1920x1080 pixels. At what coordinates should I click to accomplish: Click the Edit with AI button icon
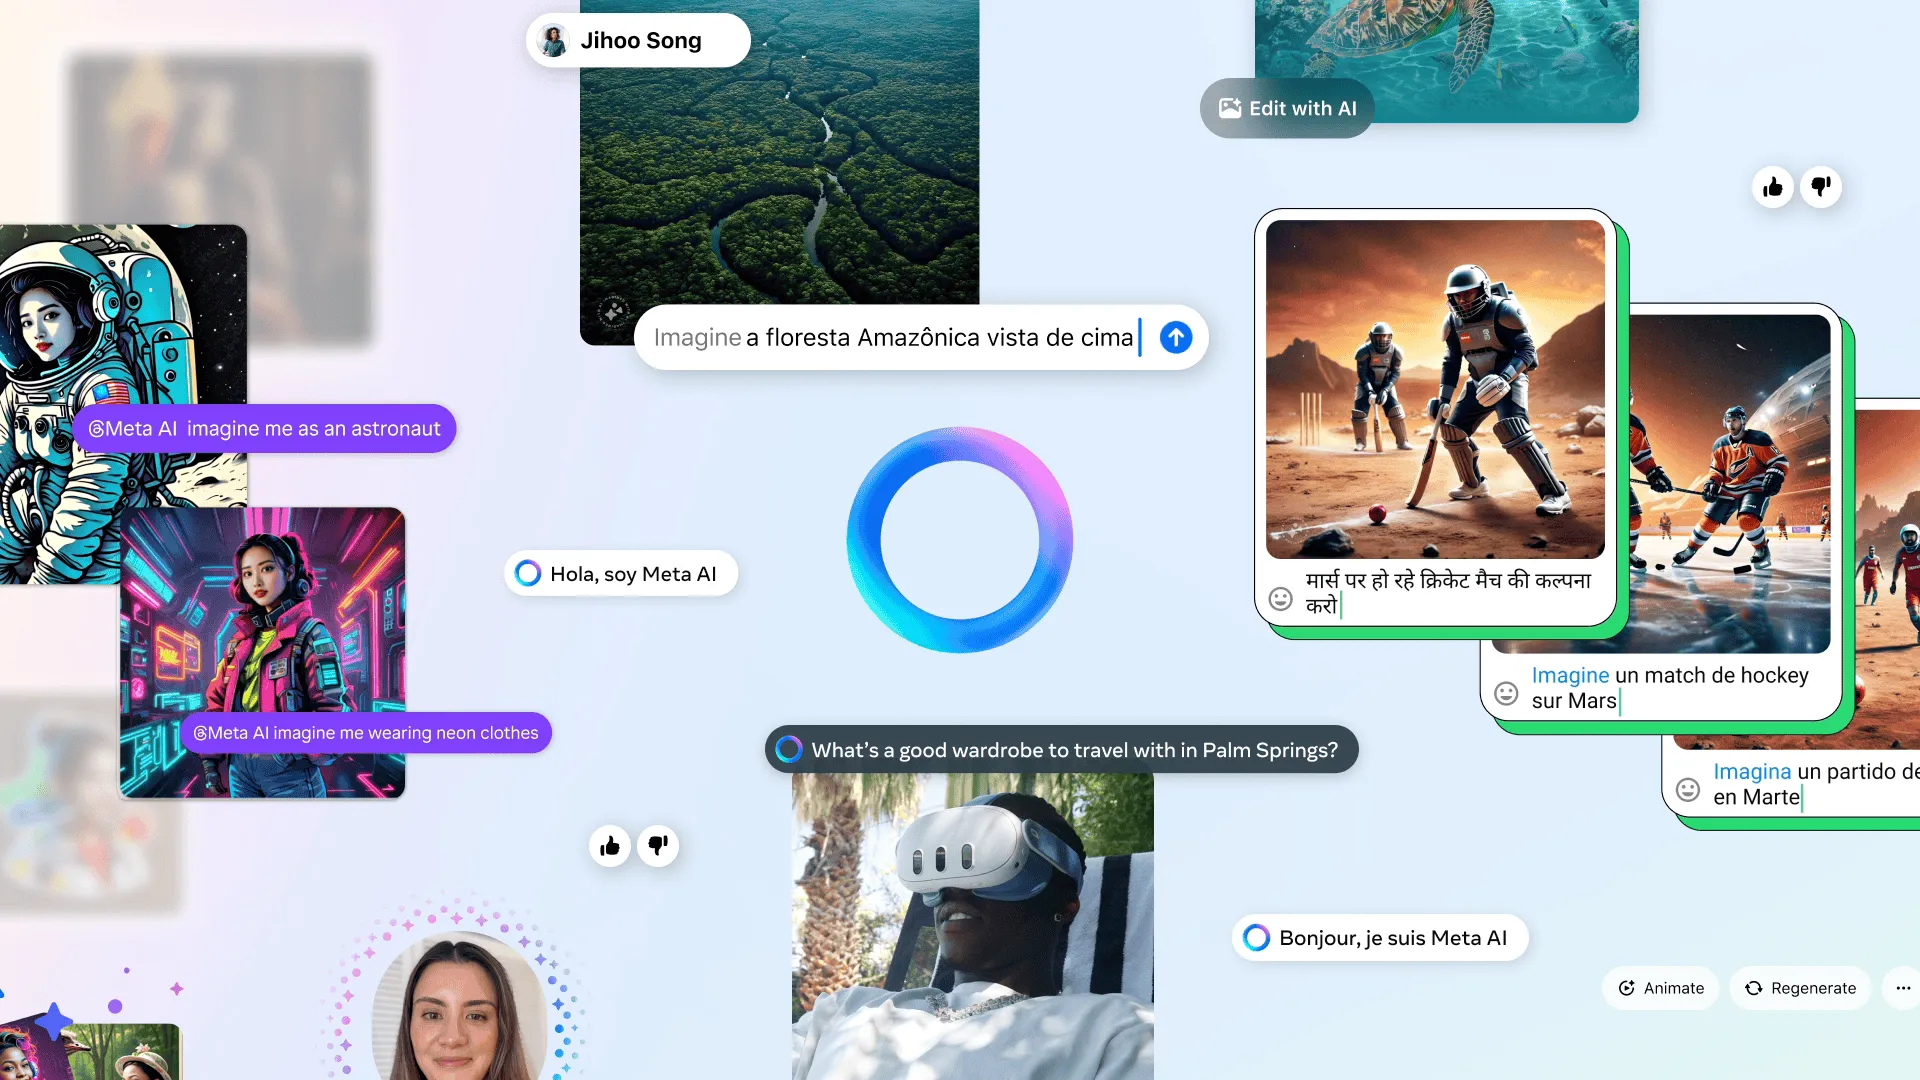tap(1228, 107)
